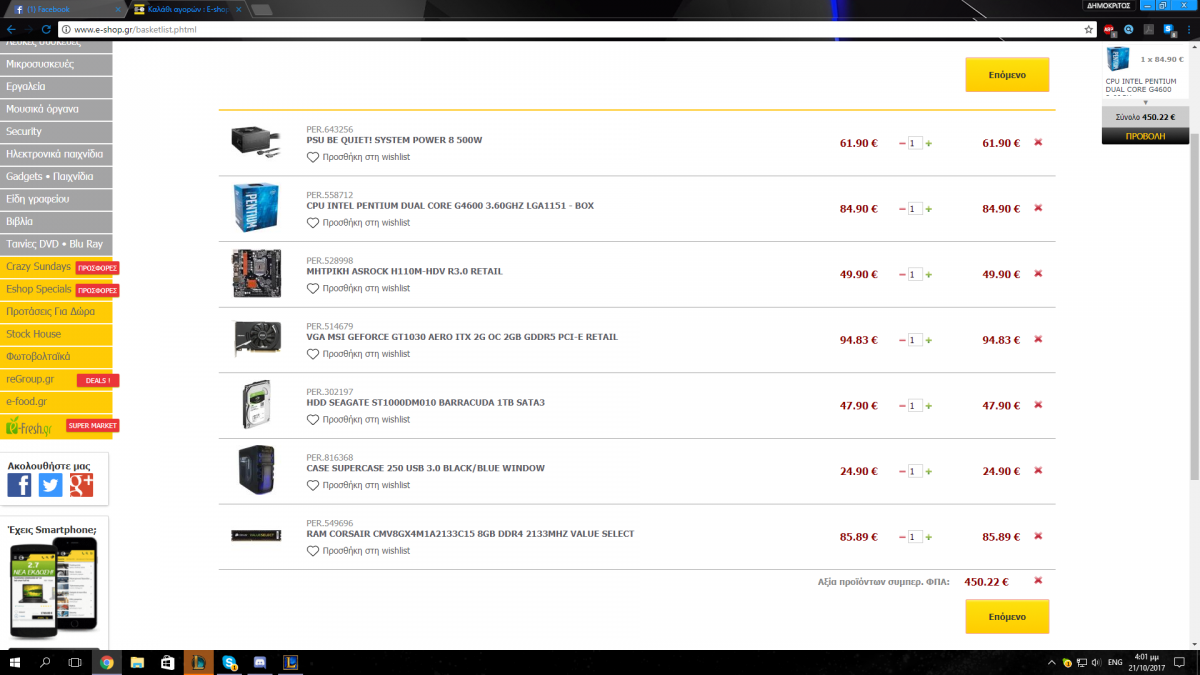The width and height of the screenshot is (1200, 675).
Task: Open Windows Store from taskbar
Action: click(x=167, y=662)
